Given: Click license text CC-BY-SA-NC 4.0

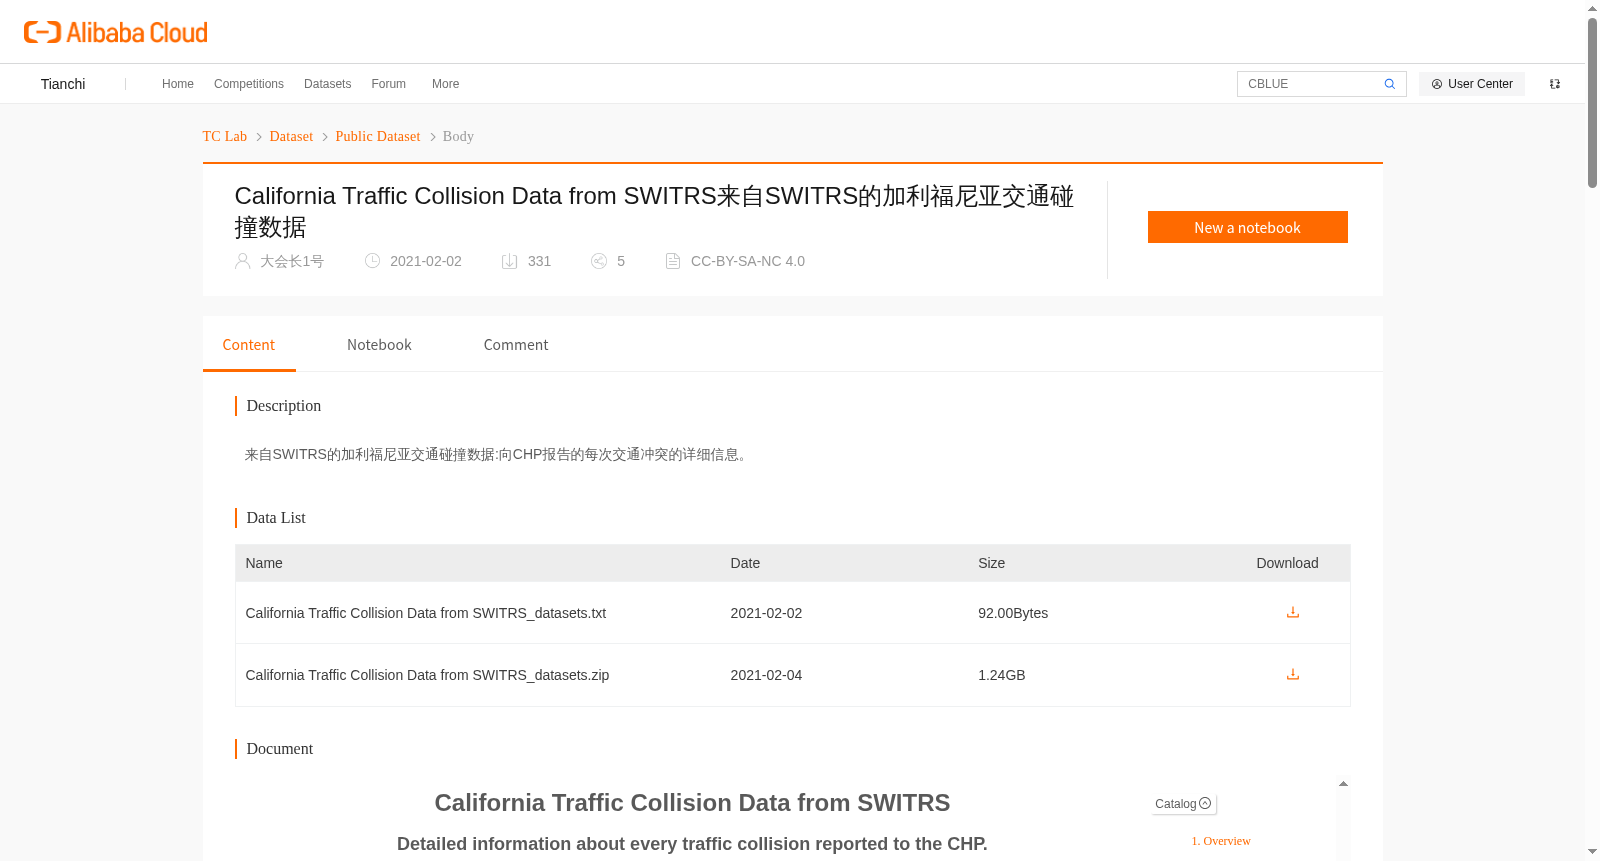Looking at the screenshot, I should (748, 261).
